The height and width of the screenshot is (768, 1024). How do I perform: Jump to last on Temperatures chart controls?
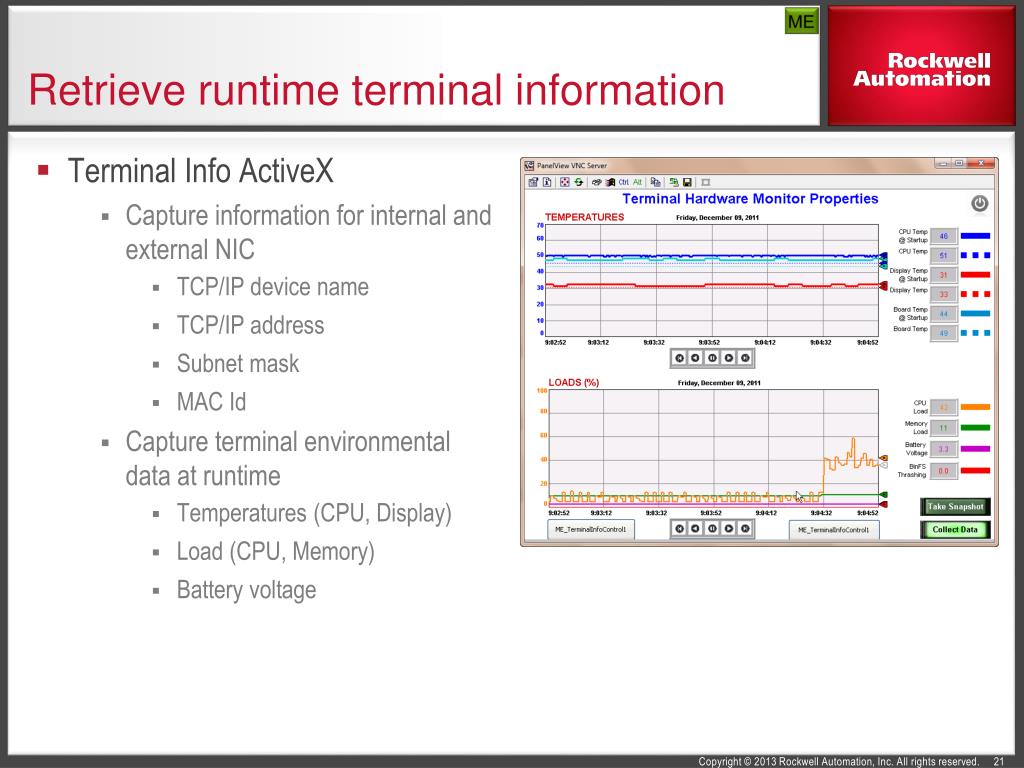[745, 358]
